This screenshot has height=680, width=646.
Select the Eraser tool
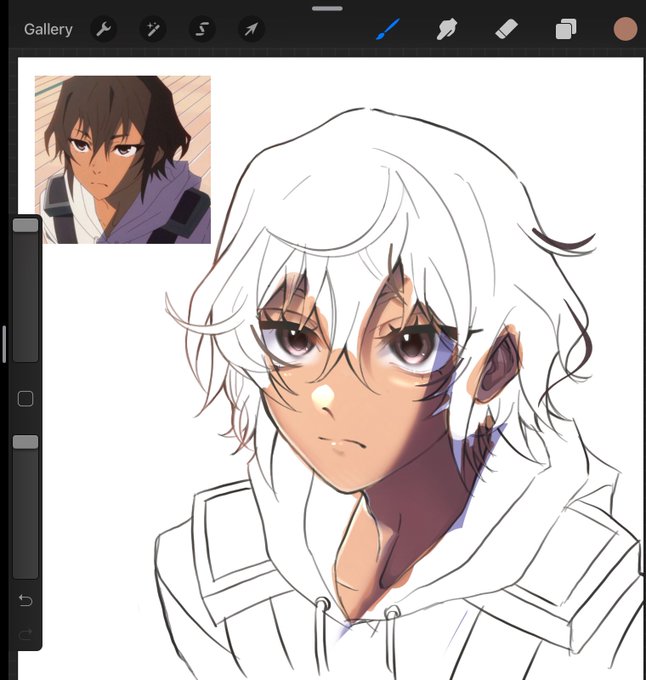[x=506, y=29]
